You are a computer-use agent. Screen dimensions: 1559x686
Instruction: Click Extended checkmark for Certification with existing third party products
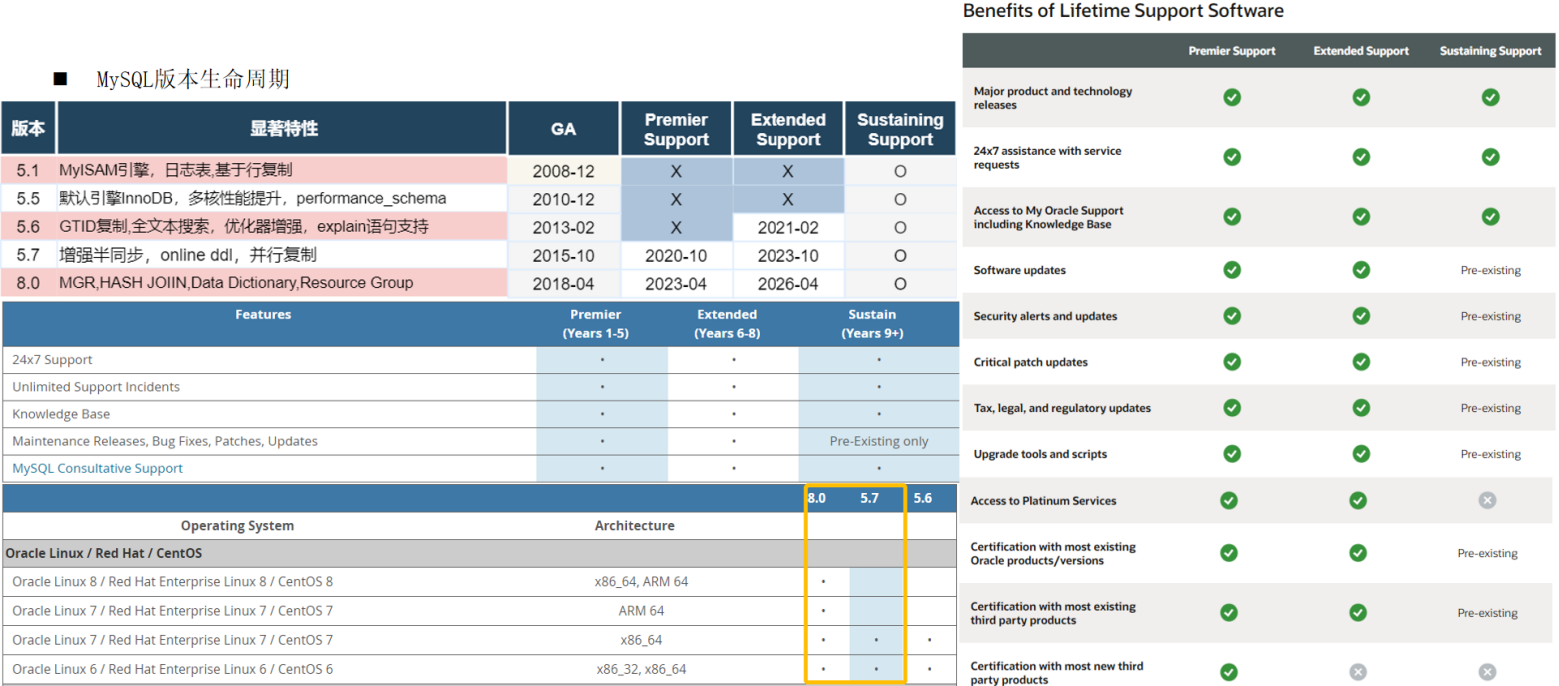pyautogui.click(x=1358, y=613)
